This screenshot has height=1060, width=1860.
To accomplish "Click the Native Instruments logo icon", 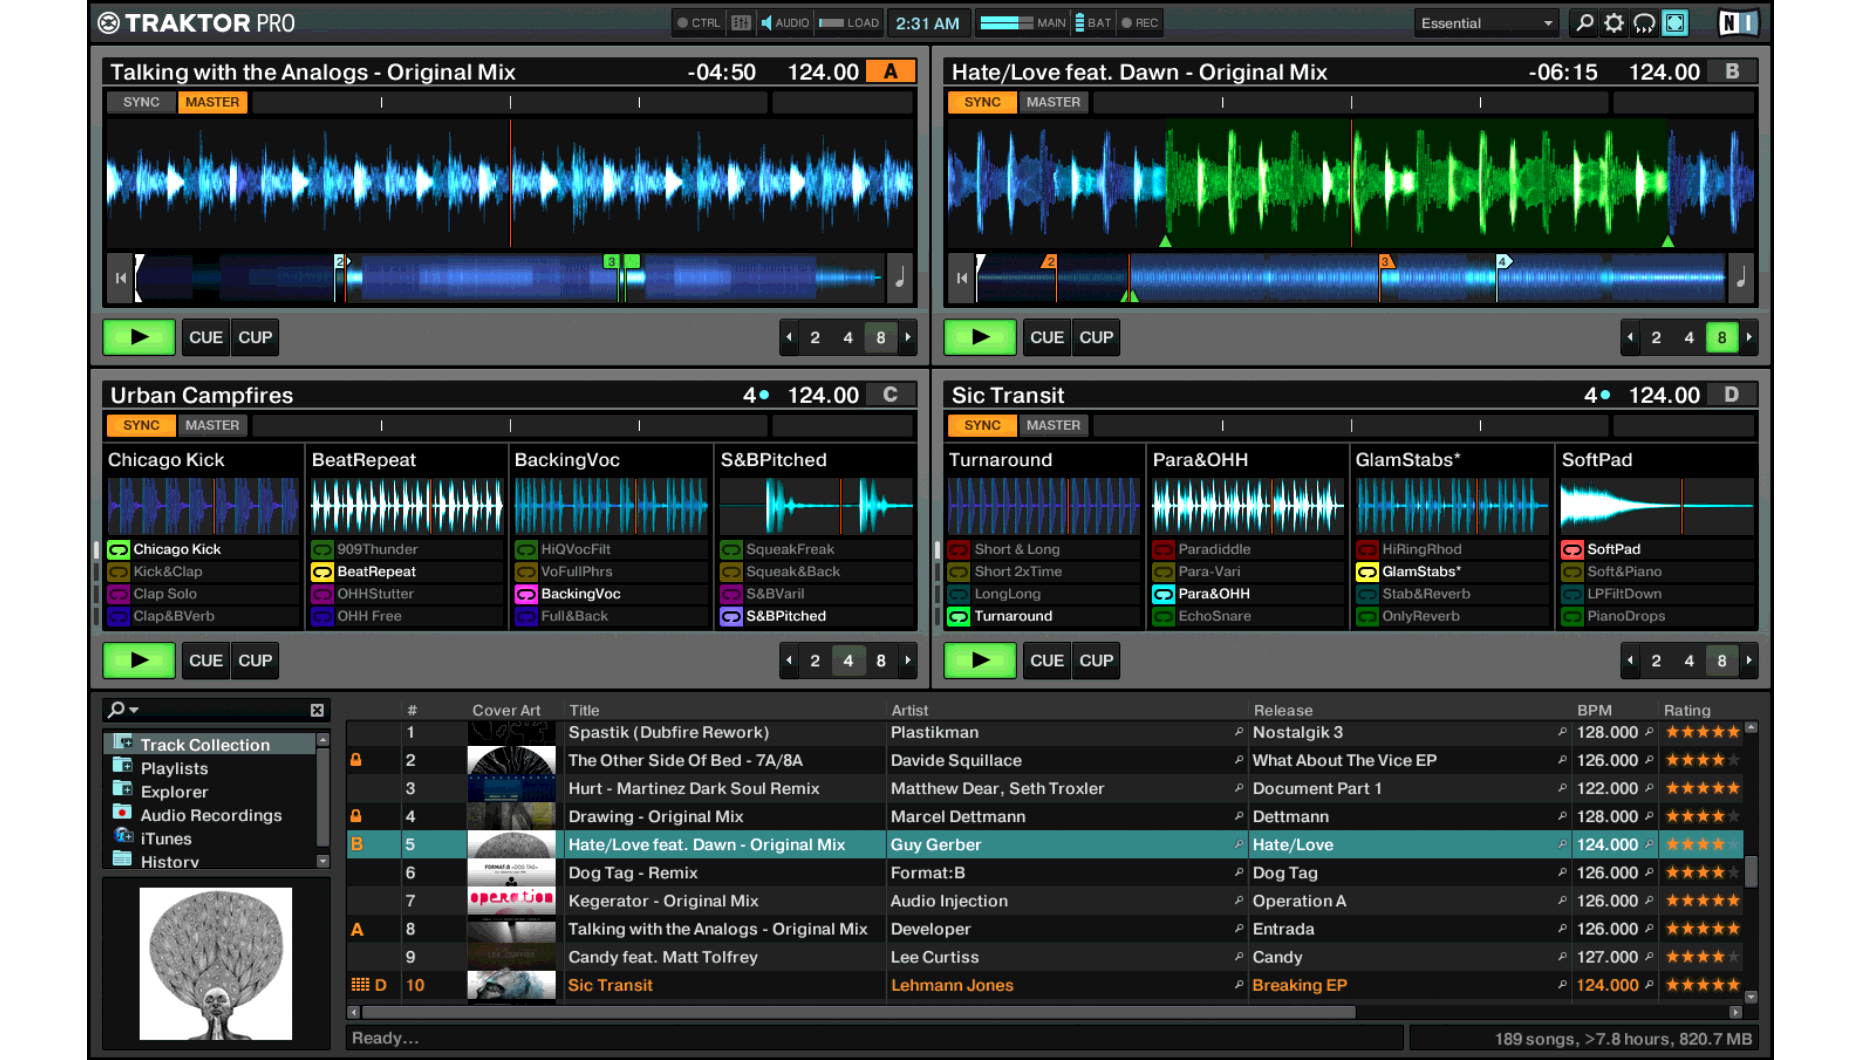I will (x=1737, y=23).
